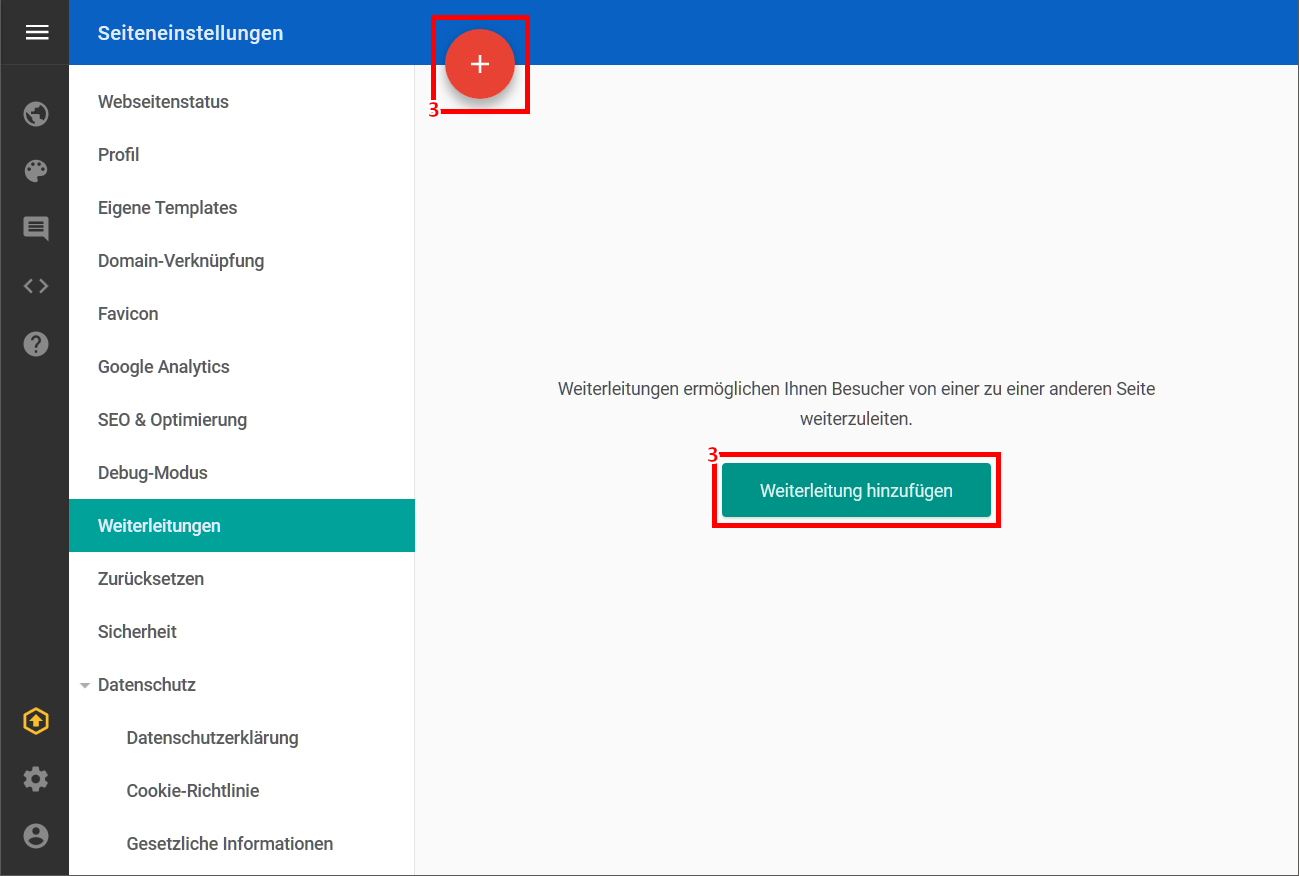Go to Domain-Verknüpfung settings
Image resolution: width=1299 pixels, height=876 pixels.
(x=181, y=261)
